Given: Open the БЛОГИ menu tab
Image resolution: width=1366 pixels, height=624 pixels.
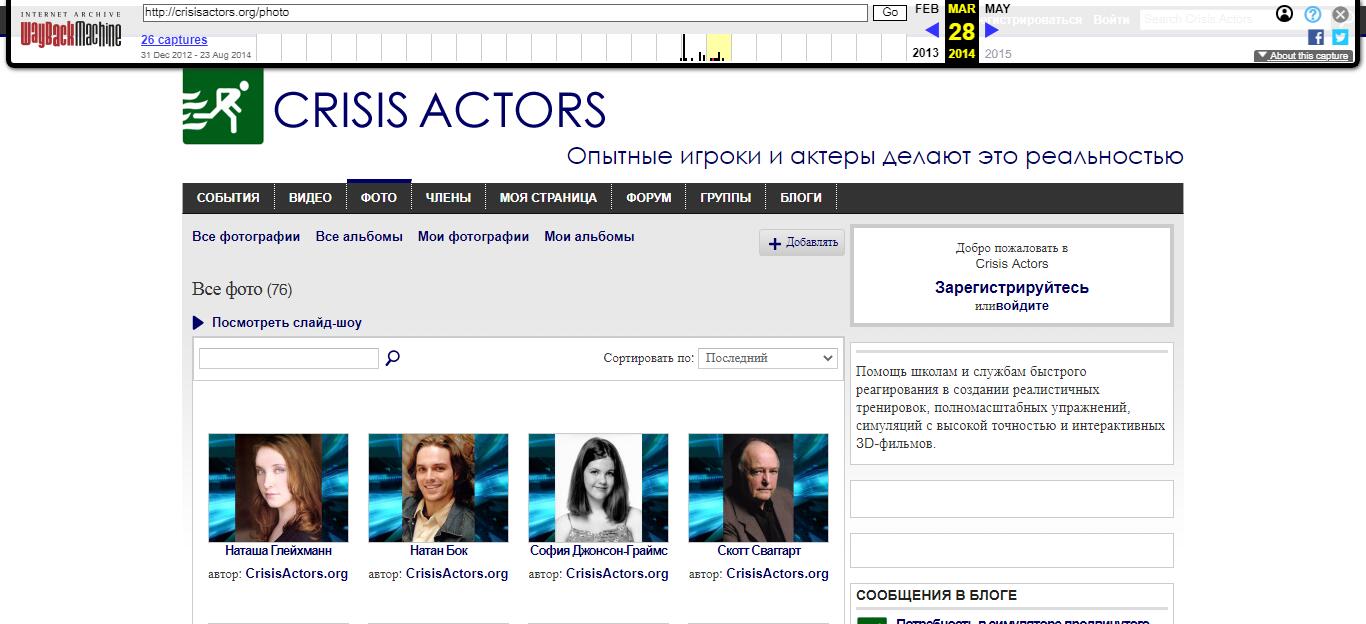Looking at the screenshot, I should click(801, 198).
